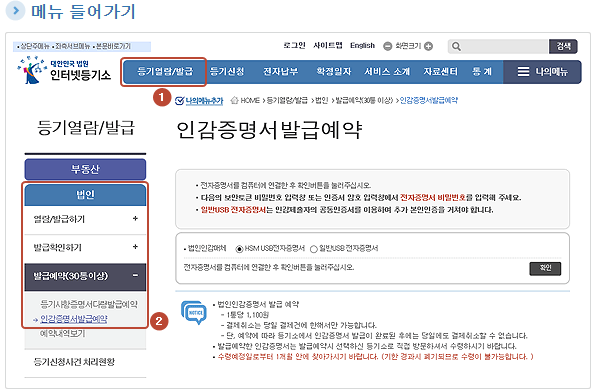Open 예약내역보기 submenu item
The width and height of the screenshot is (598, 391).
point(63,333)
